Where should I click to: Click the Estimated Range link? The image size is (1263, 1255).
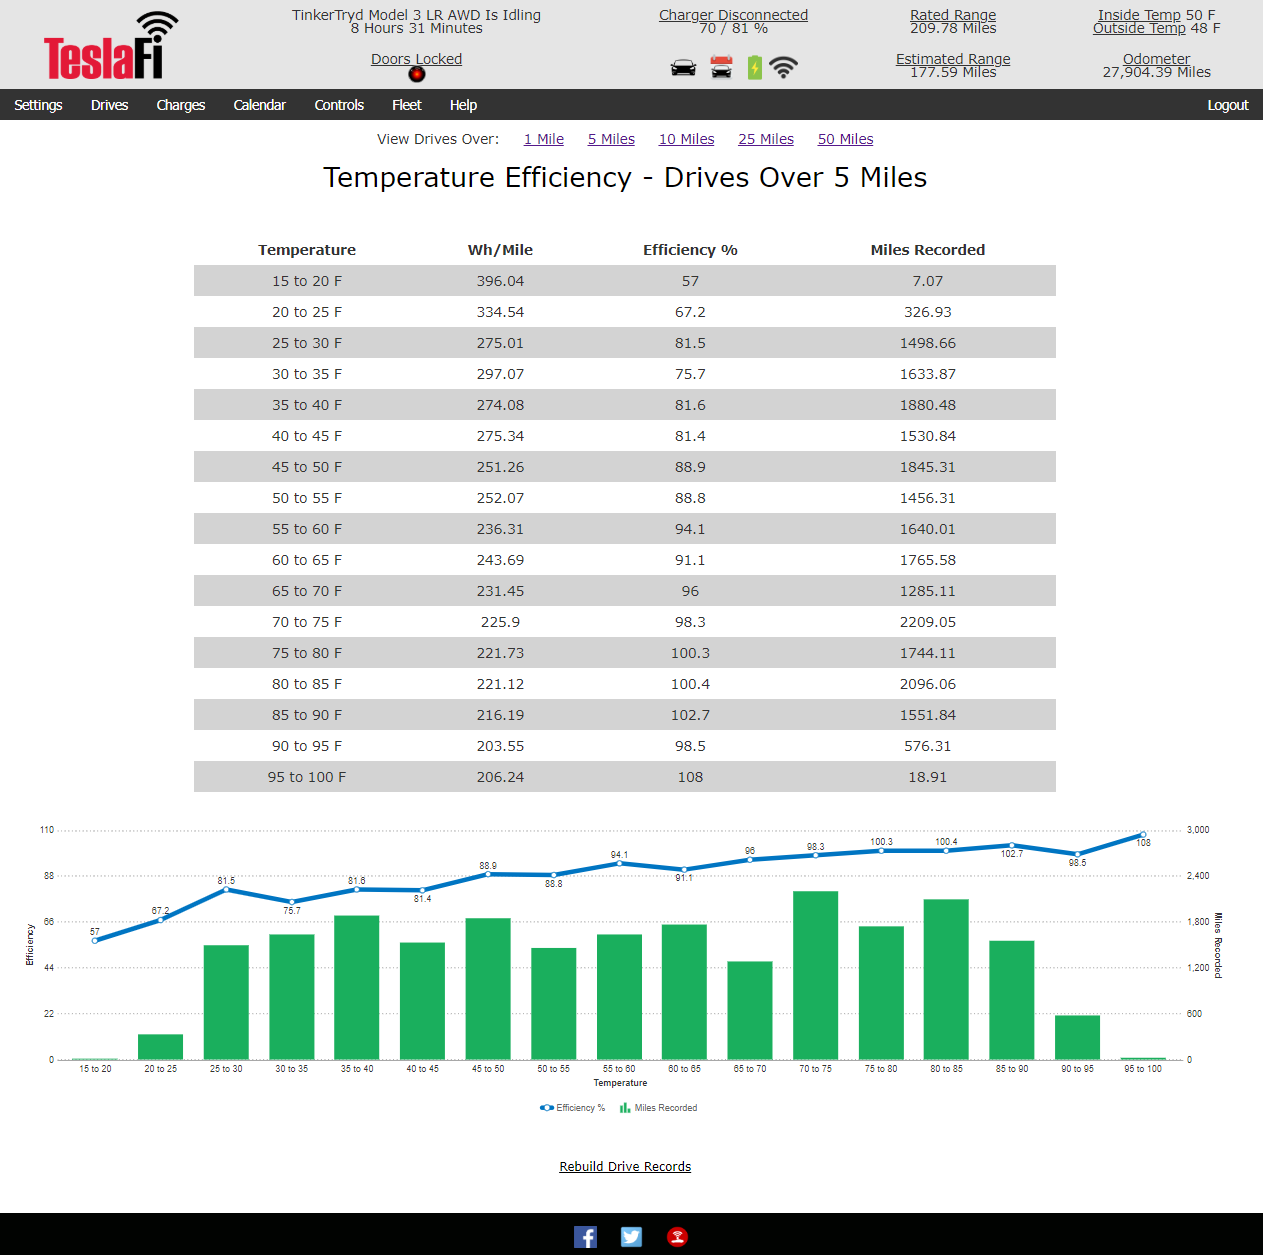[x=953, y=59]
